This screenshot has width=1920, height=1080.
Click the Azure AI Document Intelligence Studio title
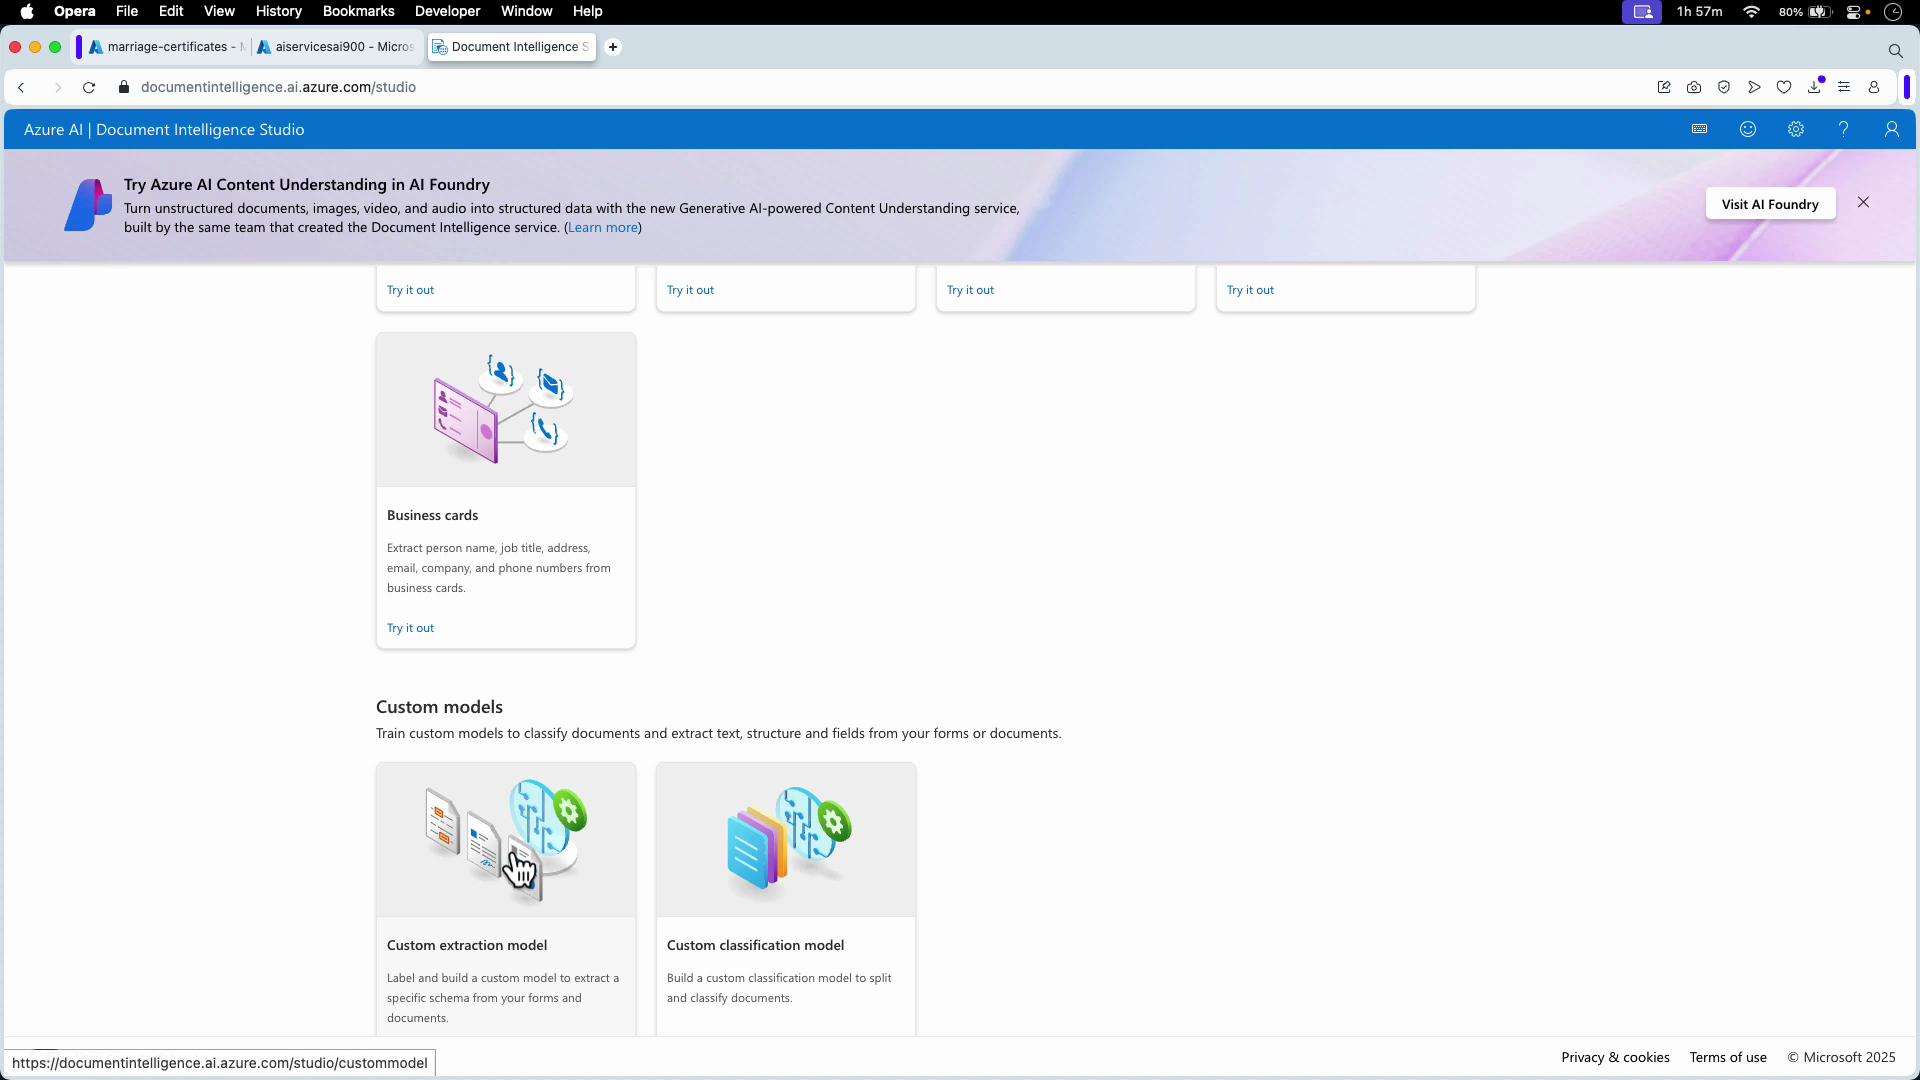164,130
